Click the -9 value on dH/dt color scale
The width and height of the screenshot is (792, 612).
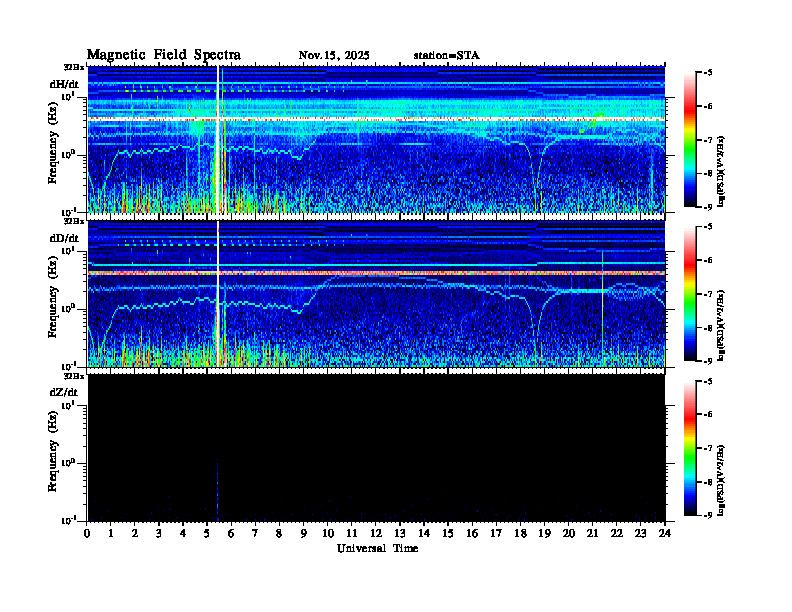coord(708,207)
